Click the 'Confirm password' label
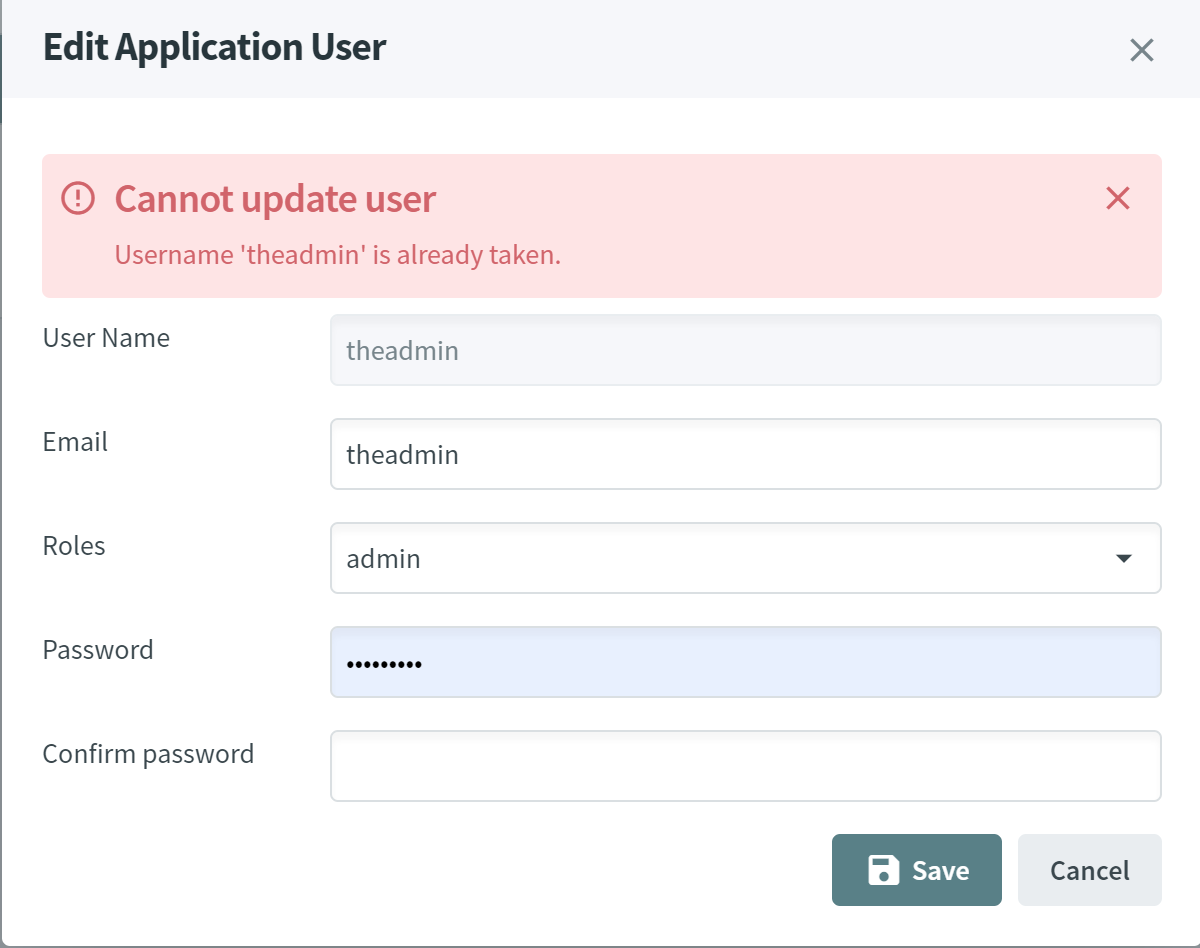1200x948 pixels. tap(148, 754)
